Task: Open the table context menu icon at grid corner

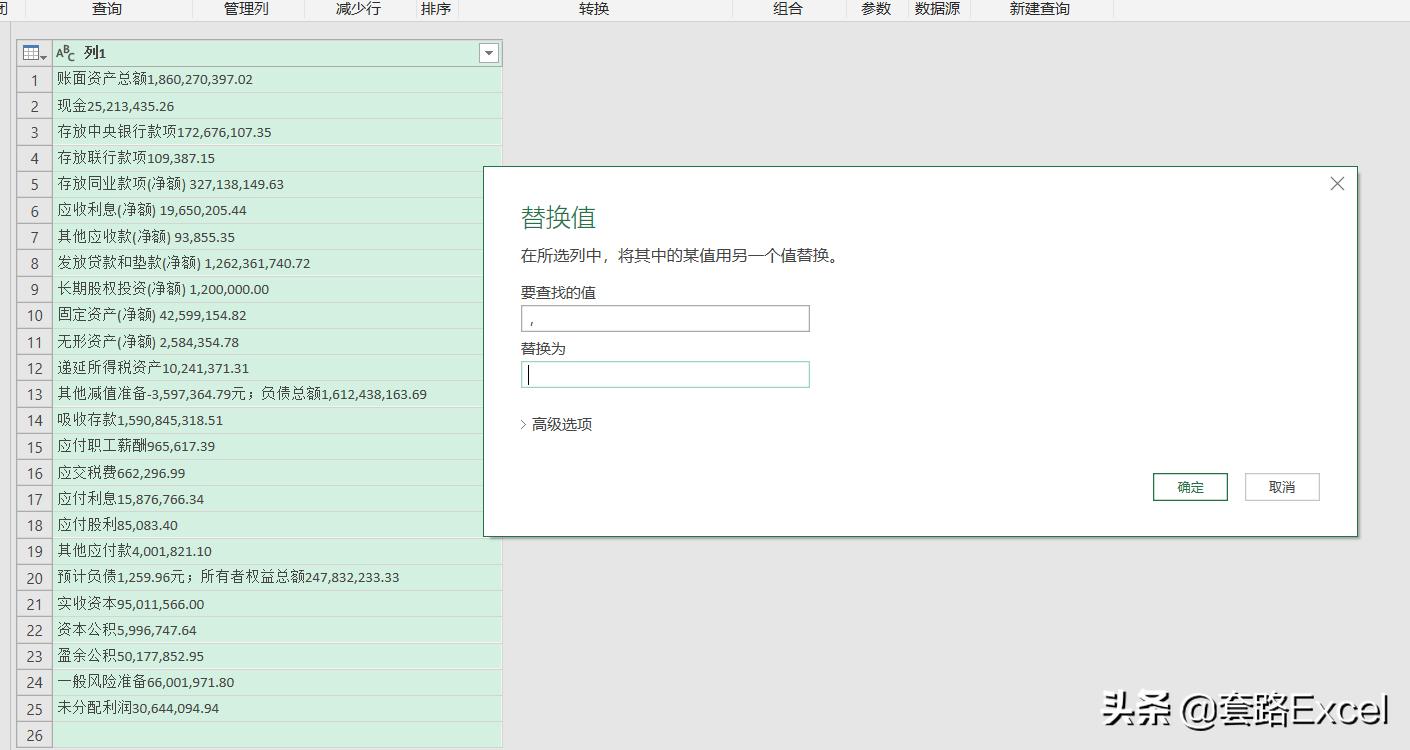Action: (x=31, y=52)
